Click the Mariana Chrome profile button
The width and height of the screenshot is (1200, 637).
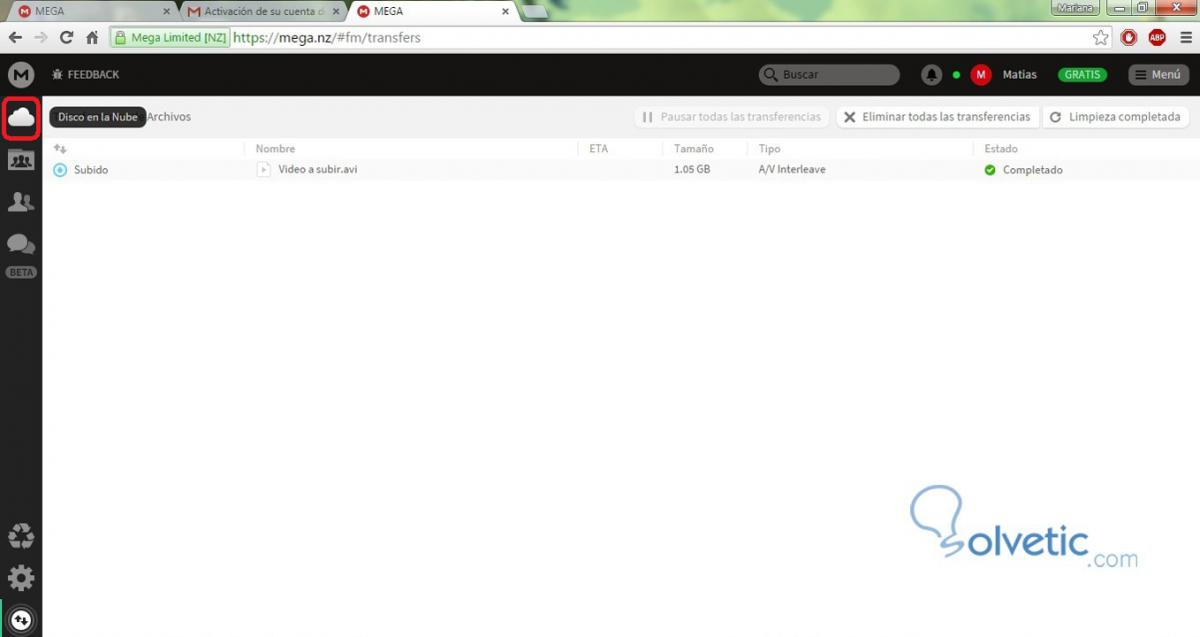pos(1076,7)
